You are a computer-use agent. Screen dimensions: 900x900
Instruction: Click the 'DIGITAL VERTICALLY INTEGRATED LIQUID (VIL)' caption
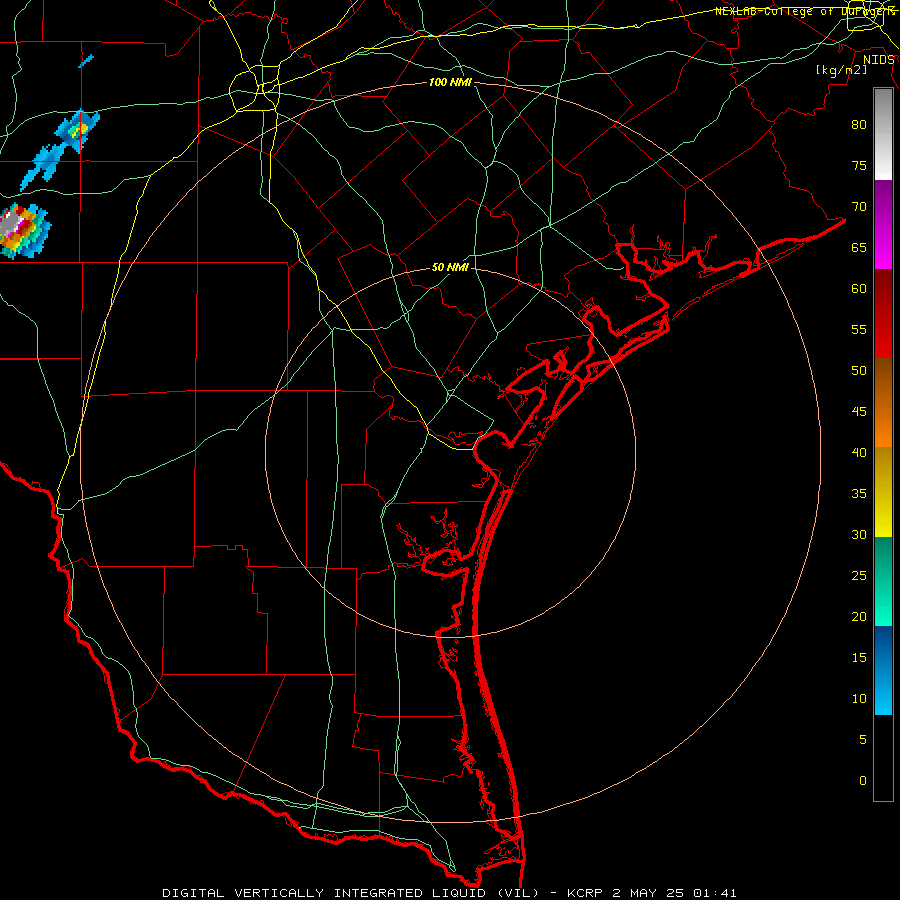point(351,893)
